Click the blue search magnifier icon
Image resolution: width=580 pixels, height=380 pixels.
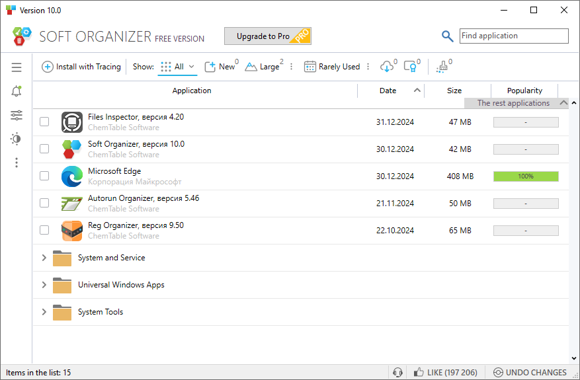pyautogui.click(x=447, y=36)
